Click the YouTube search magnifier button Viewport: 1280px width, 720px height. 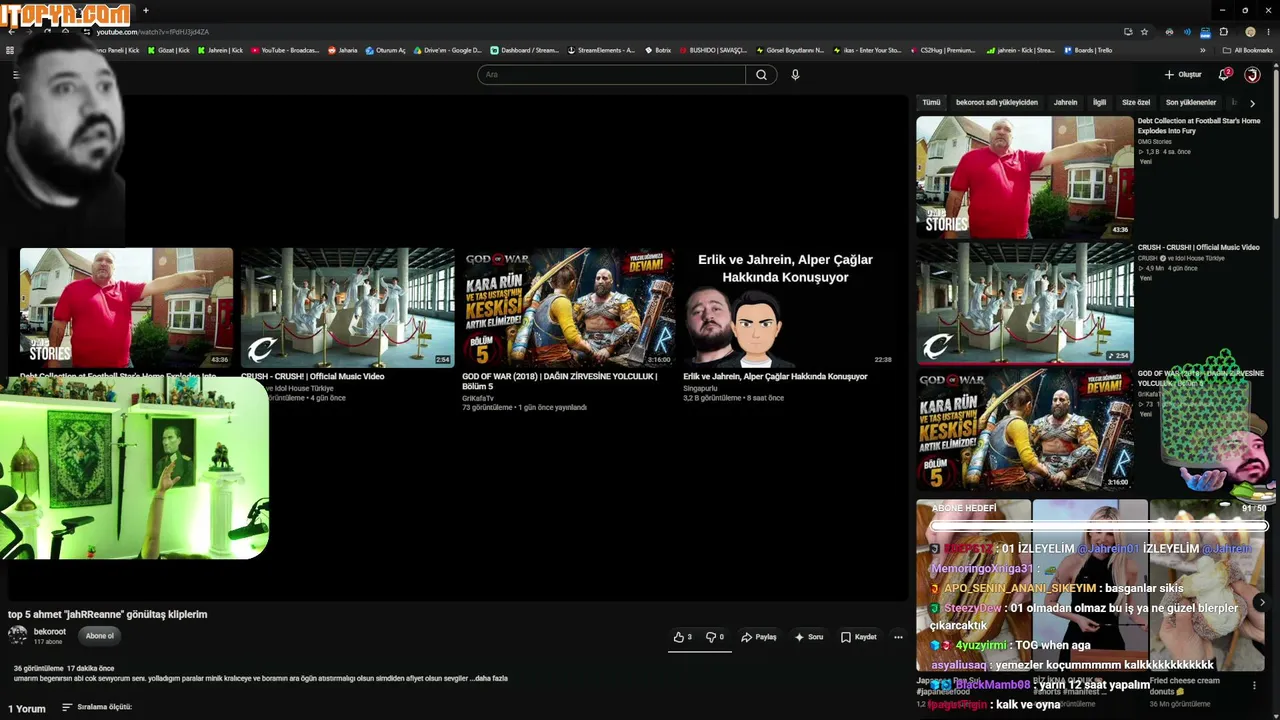pos(761,75)
